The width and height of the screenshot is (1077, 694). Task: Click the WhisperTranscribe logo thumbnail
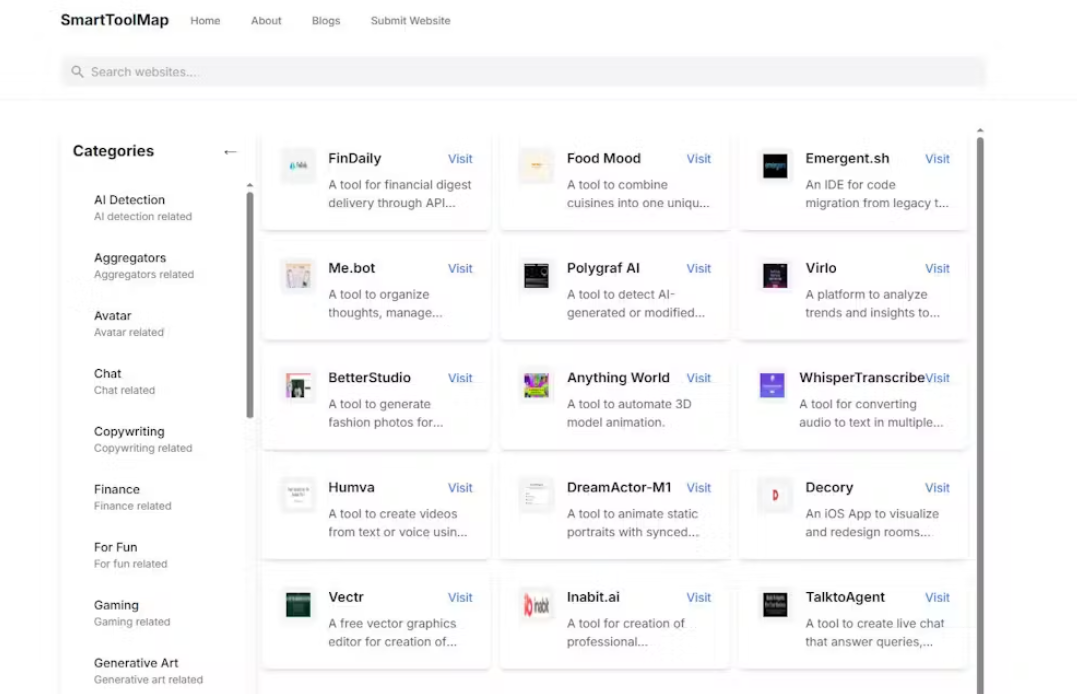tap(772, 385)
